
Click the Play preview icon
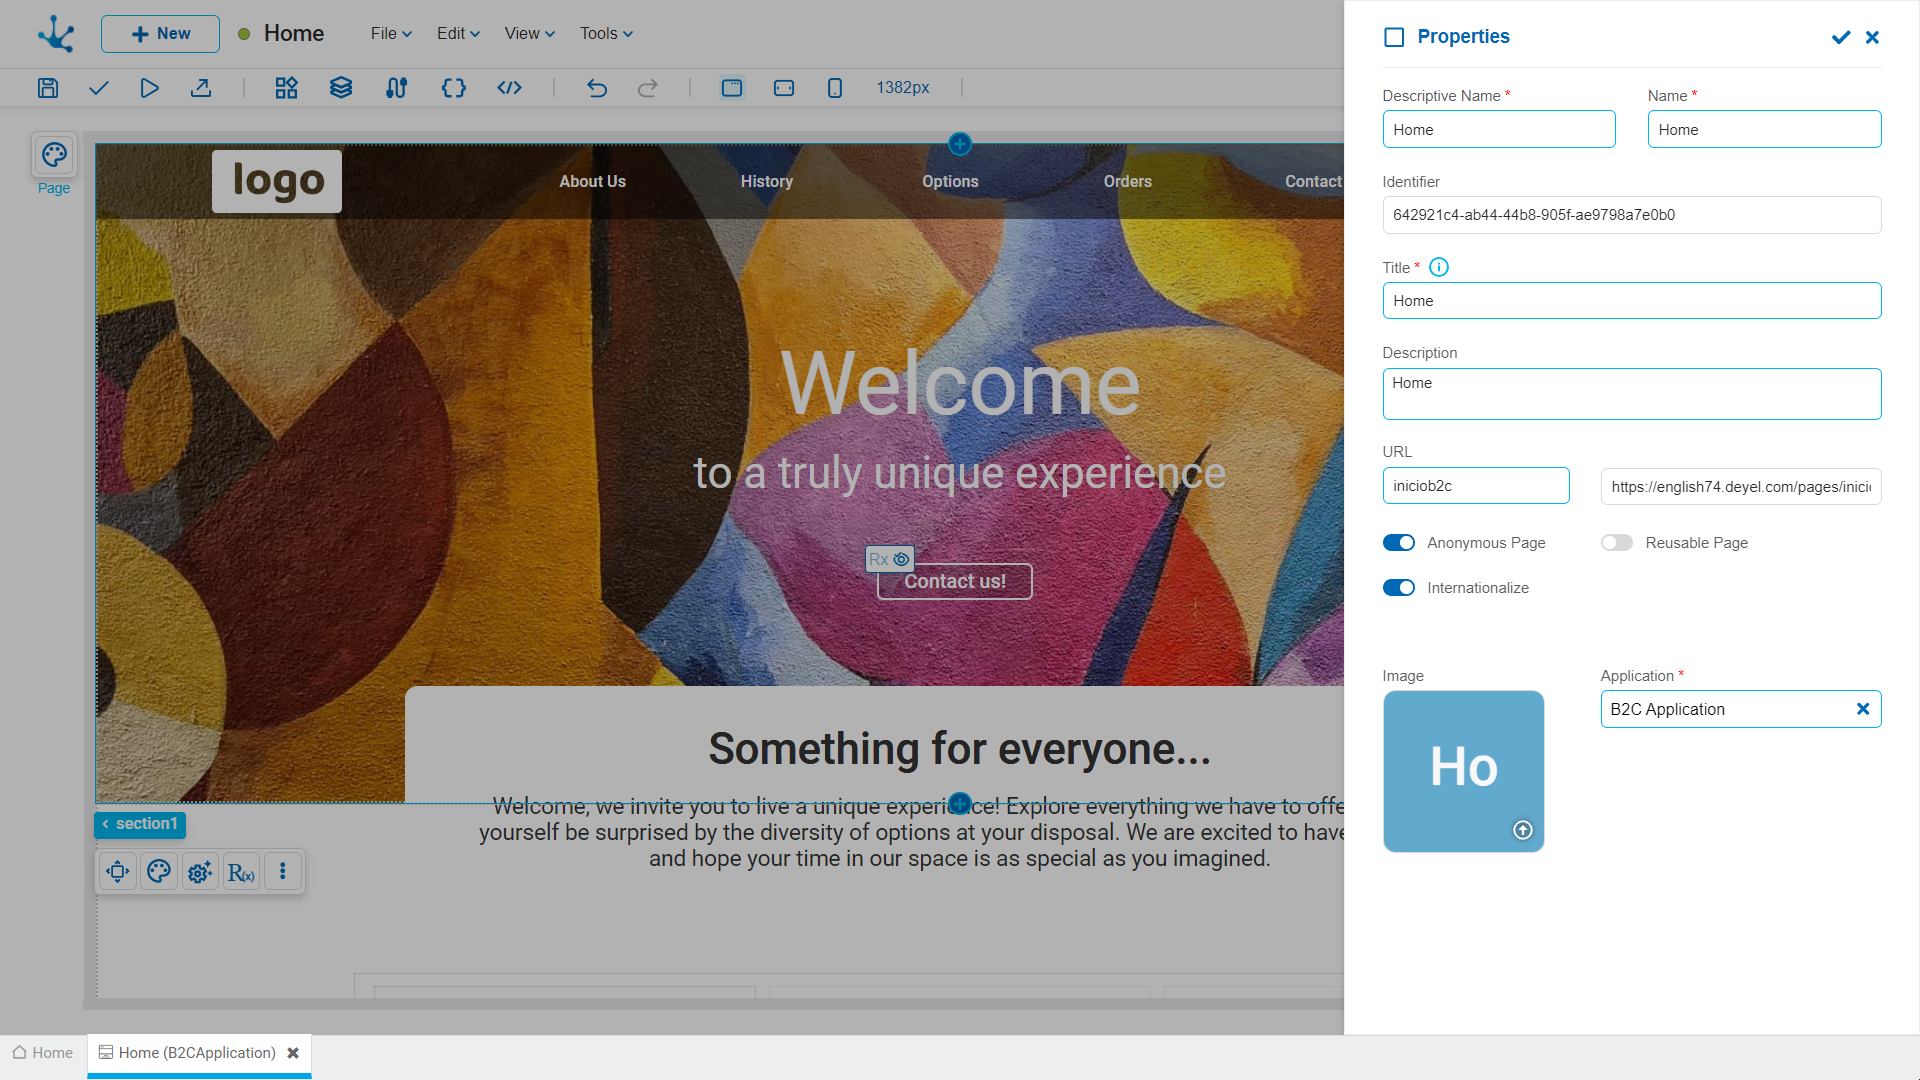[149, 88]
